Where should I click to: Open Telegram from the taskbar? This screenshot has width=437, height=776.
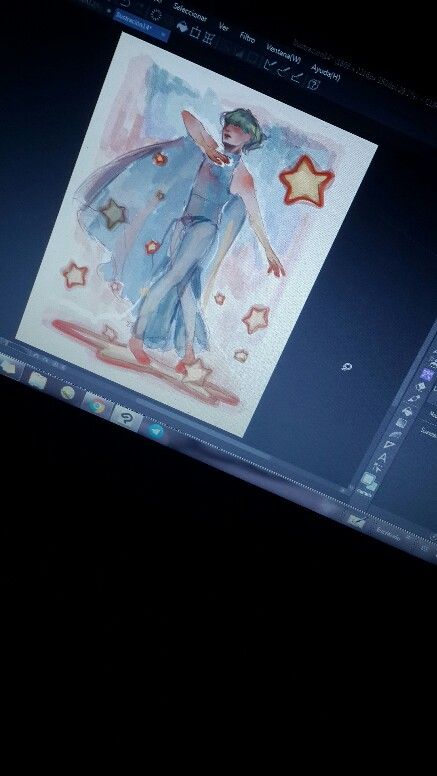(x=156, y=432)
